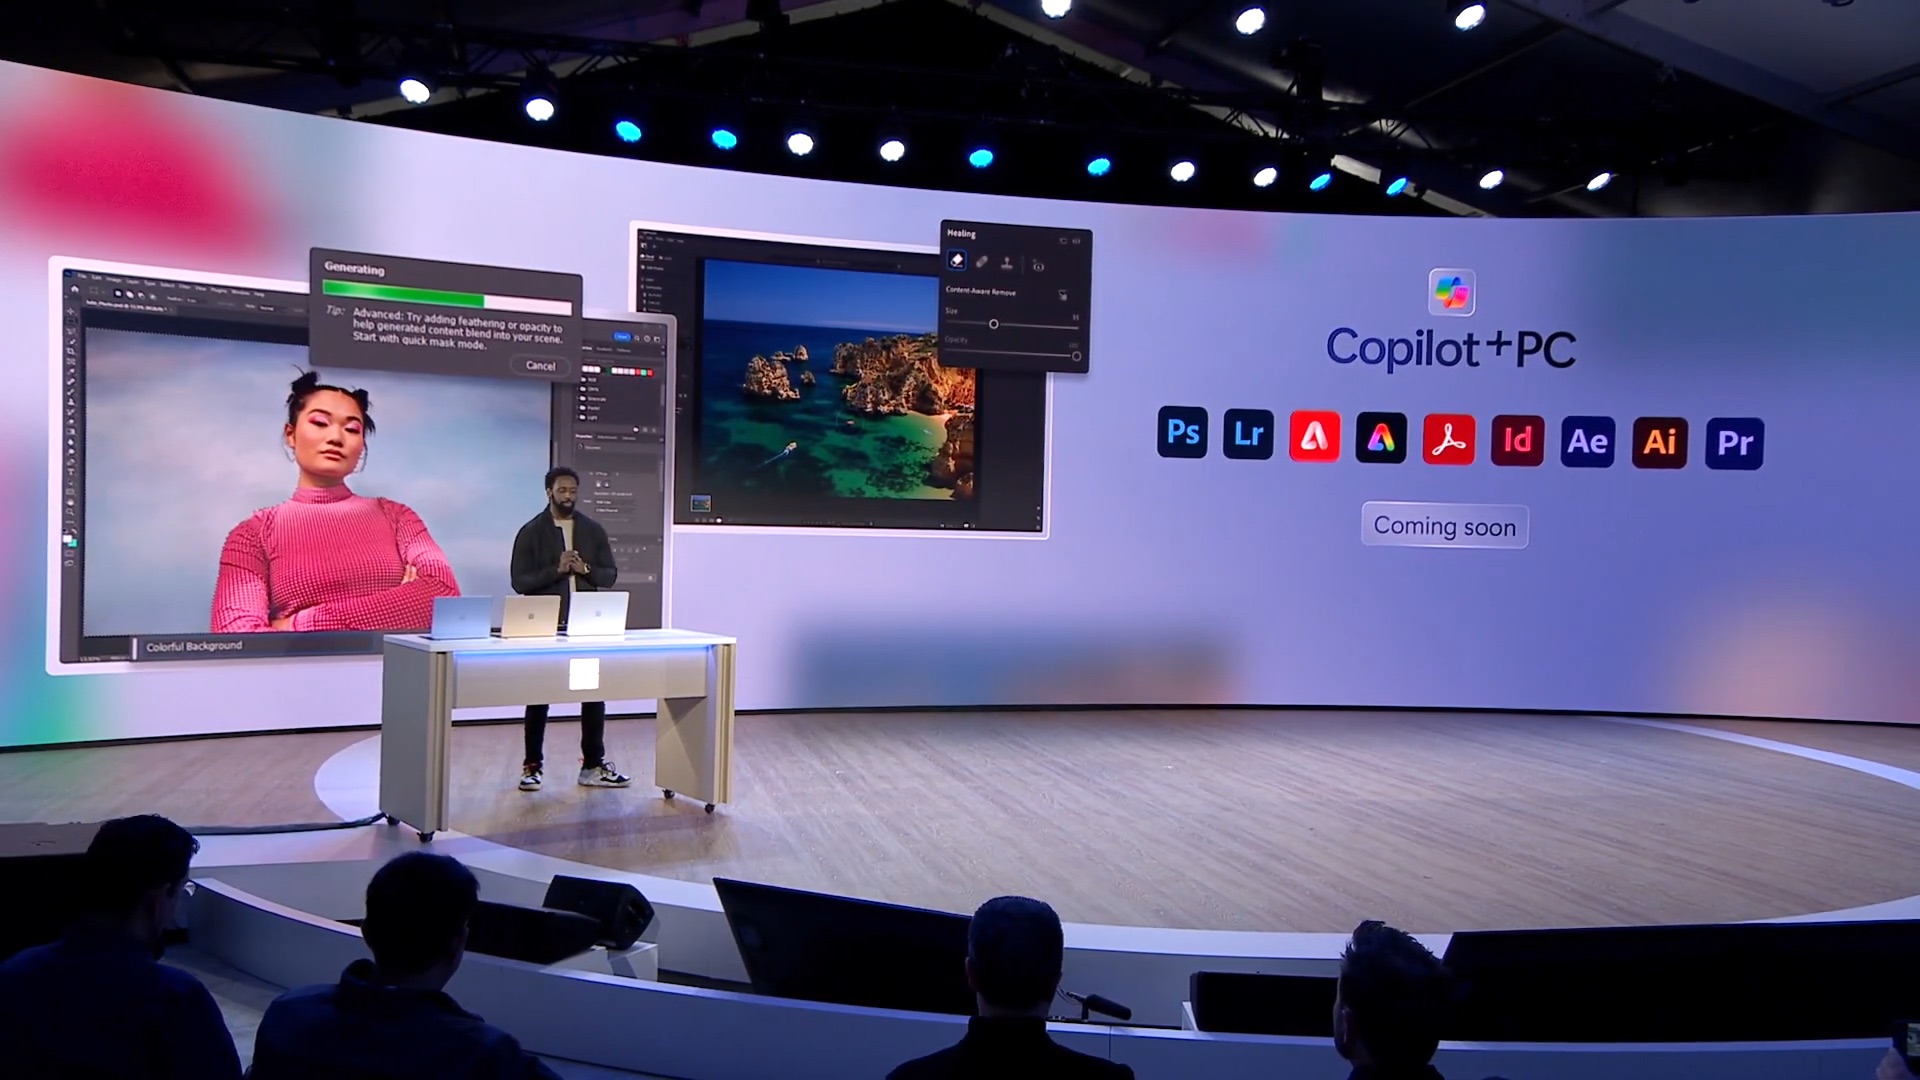Image resolution: width=1920 pixels, height=1080 pixels.
Task: Select the Heal bandage tool in Healing panel
Action: (982, 261)
